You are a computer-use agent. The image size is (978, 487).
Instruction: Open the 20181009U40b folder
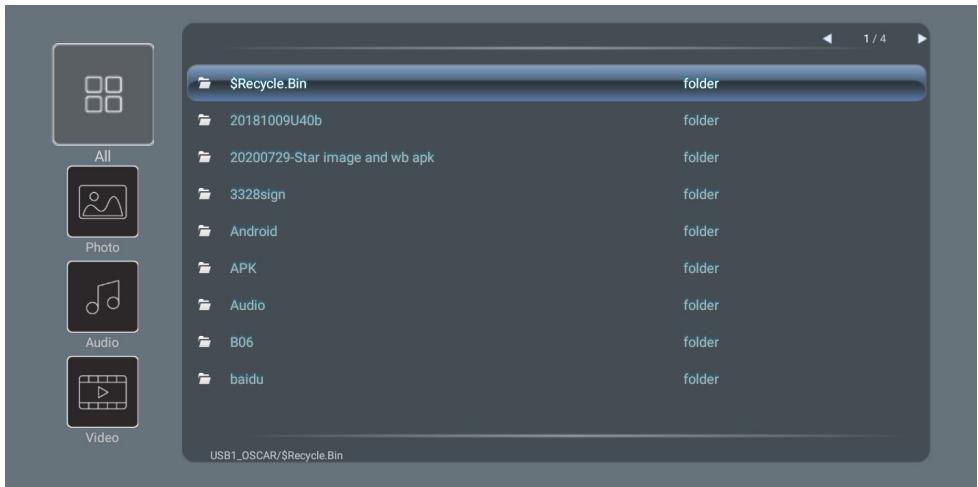[x=556, y=120]
